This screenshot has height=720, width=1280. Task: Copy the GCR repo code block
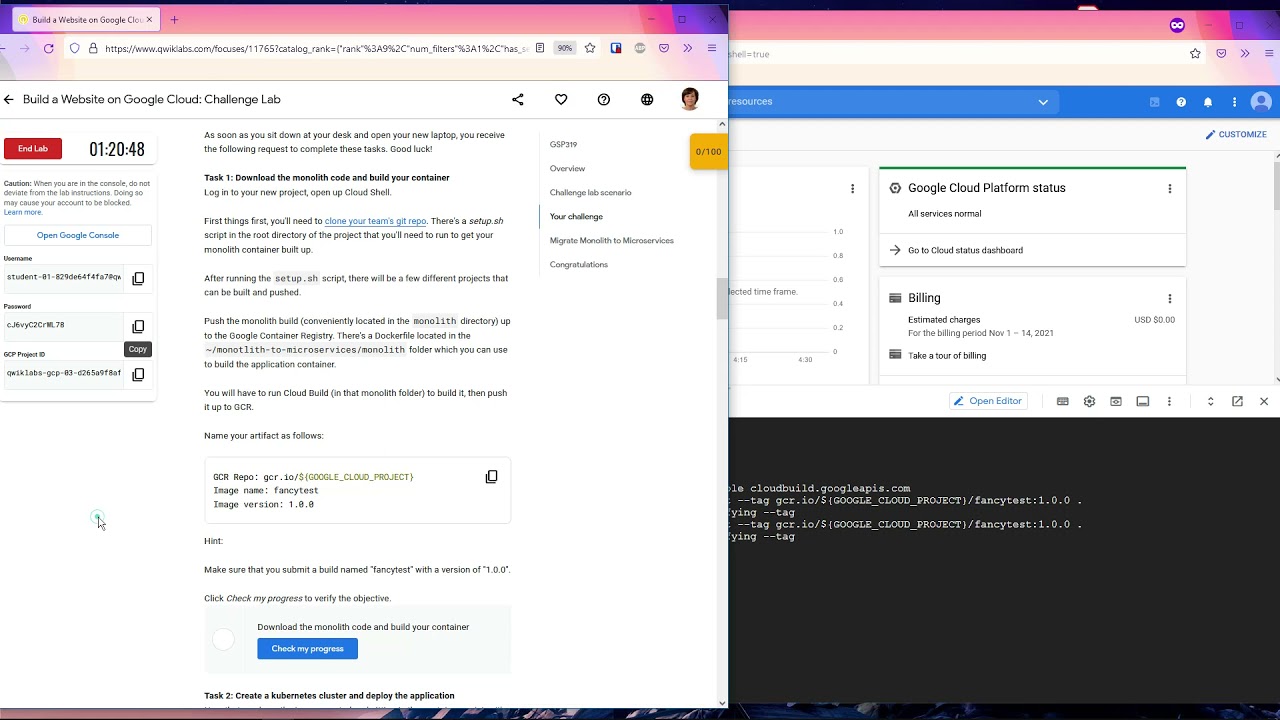point(491,477)
